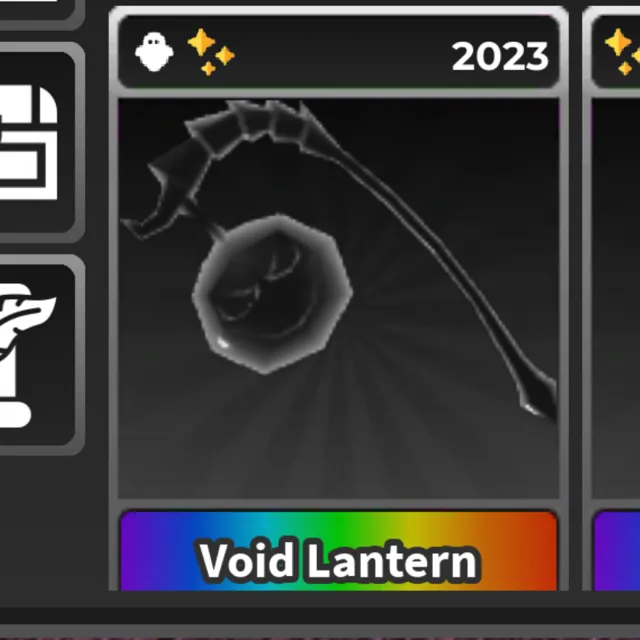
Task: Click the purple name bar on the right card
Action: (x=617, y=551)
